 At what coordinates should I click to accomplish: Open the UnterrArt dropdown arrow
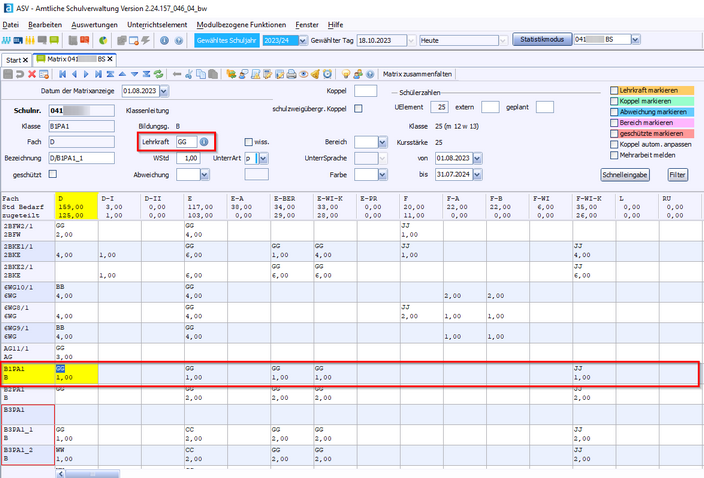tap(264, 158)
